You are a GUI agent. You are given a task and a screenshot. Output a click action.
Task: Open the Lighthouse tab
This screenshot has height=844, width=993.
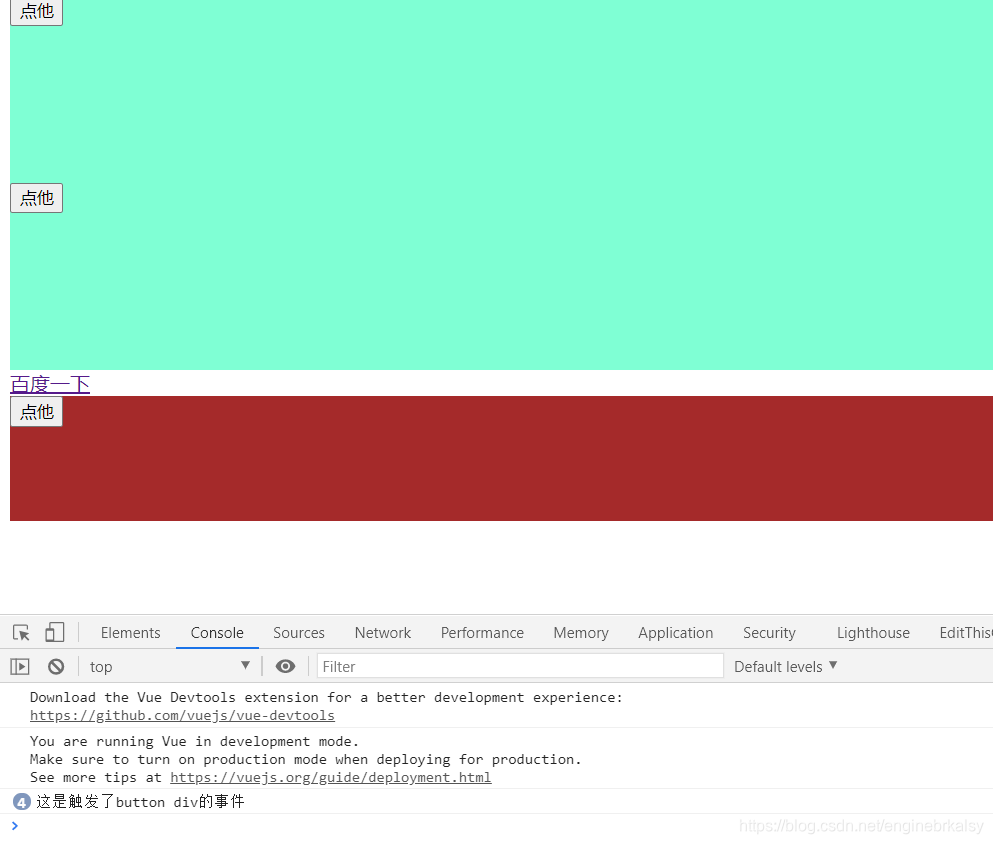[873, 633]
